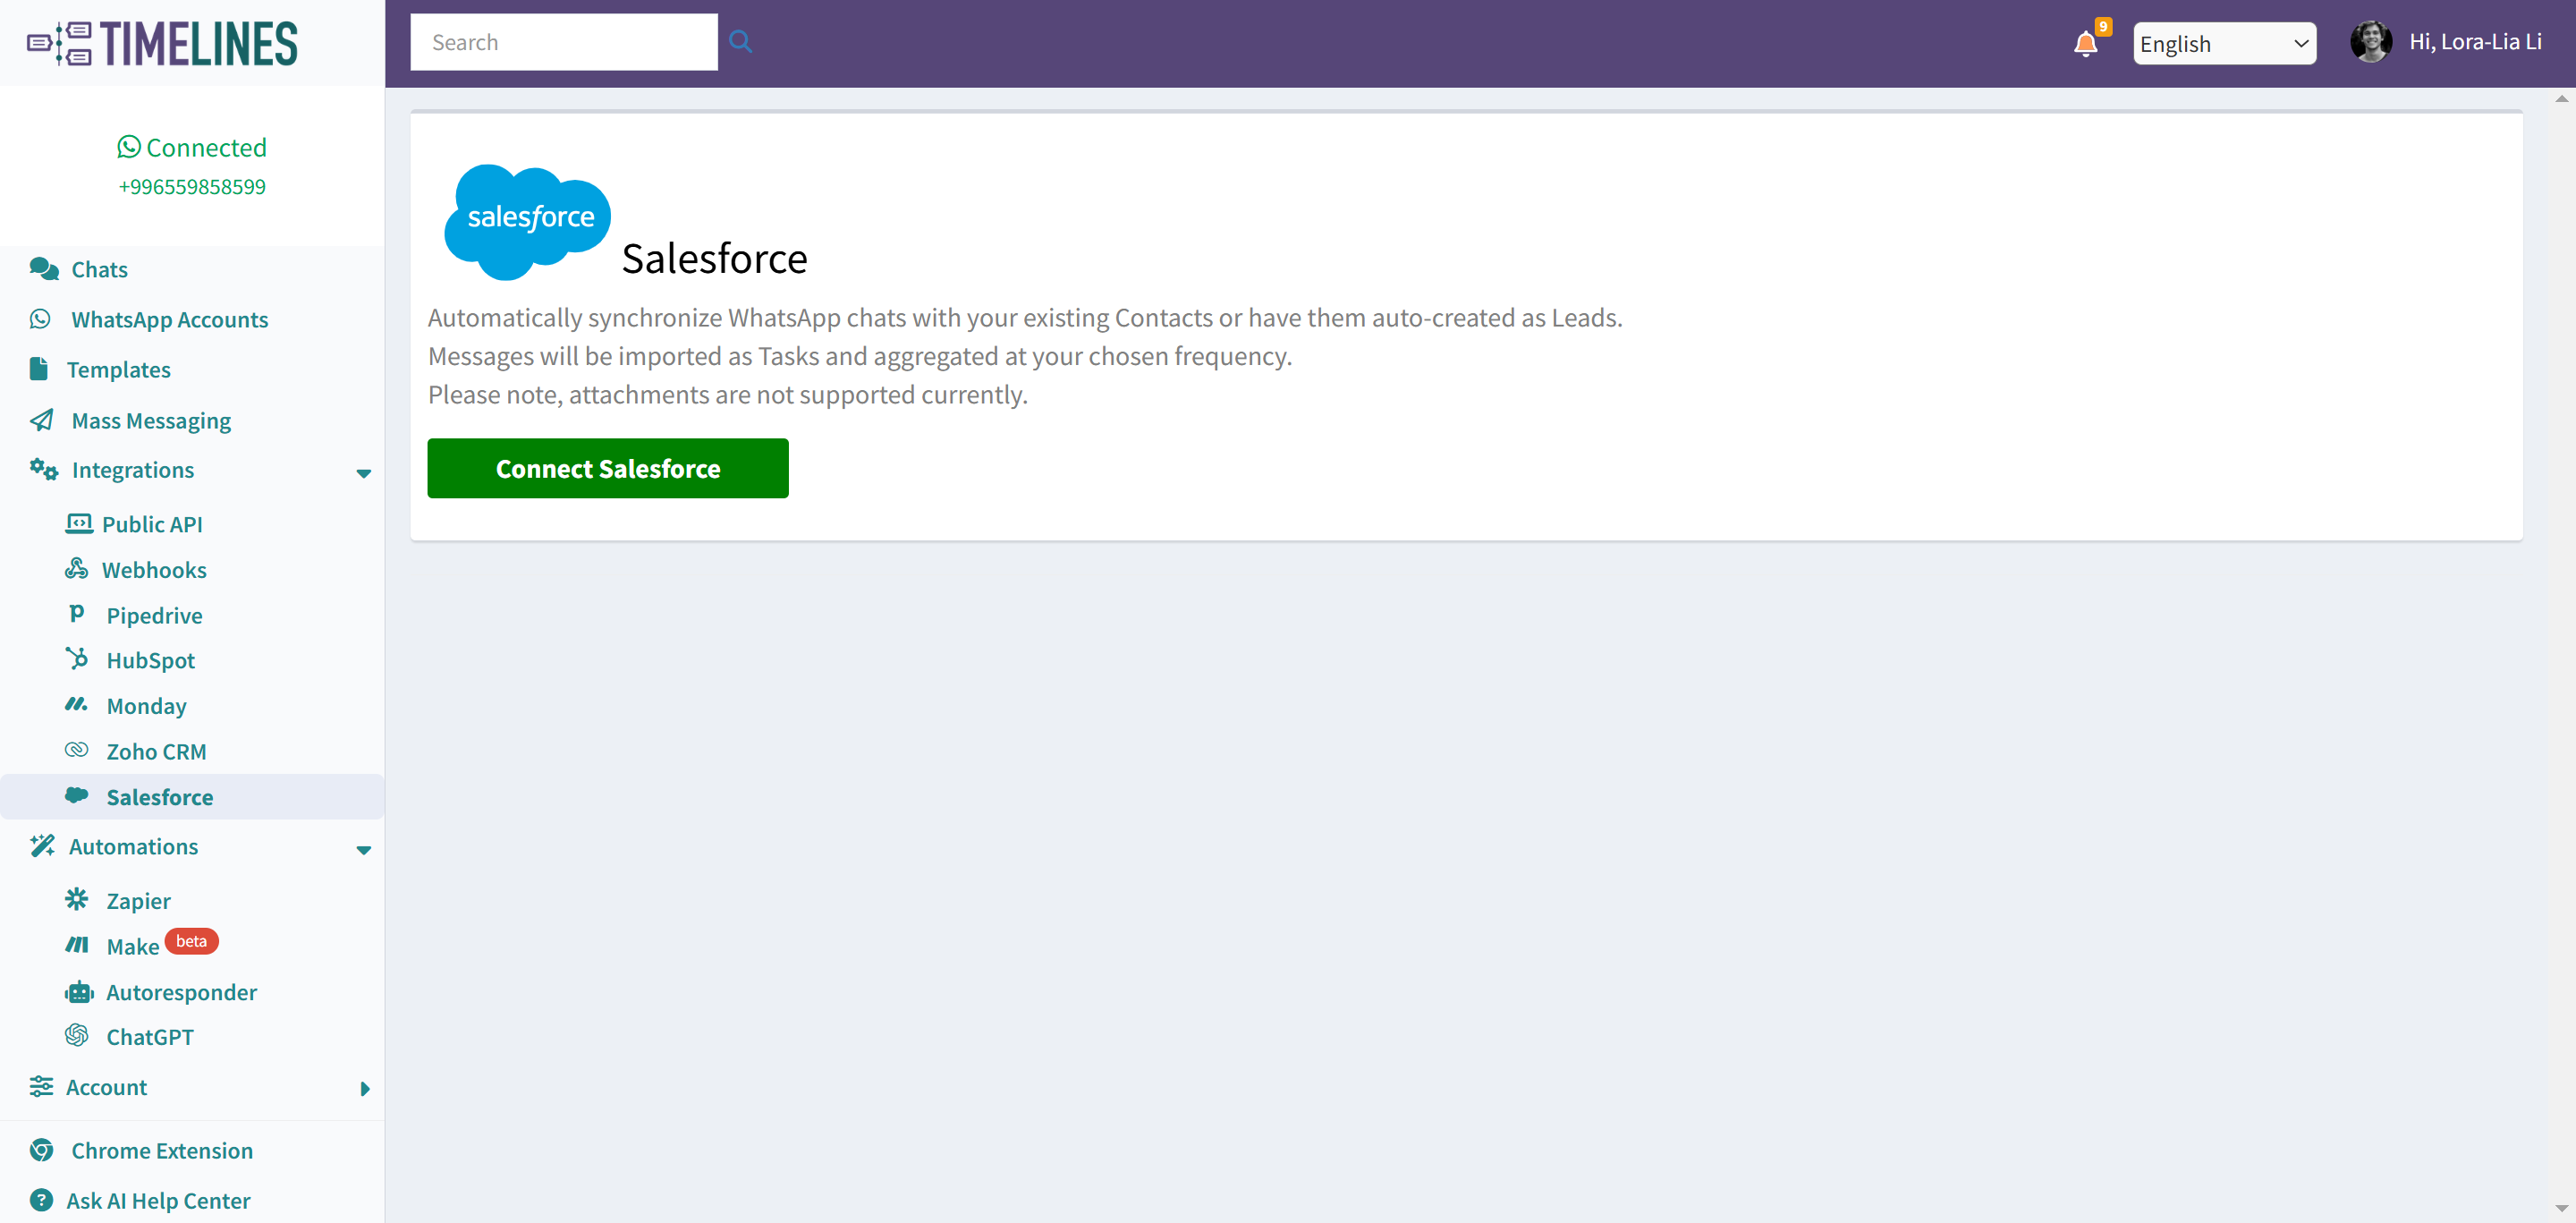Viewport: 2576px width, 1223px height.
Task: Click the Templates file icon
Action: (39, 368)
